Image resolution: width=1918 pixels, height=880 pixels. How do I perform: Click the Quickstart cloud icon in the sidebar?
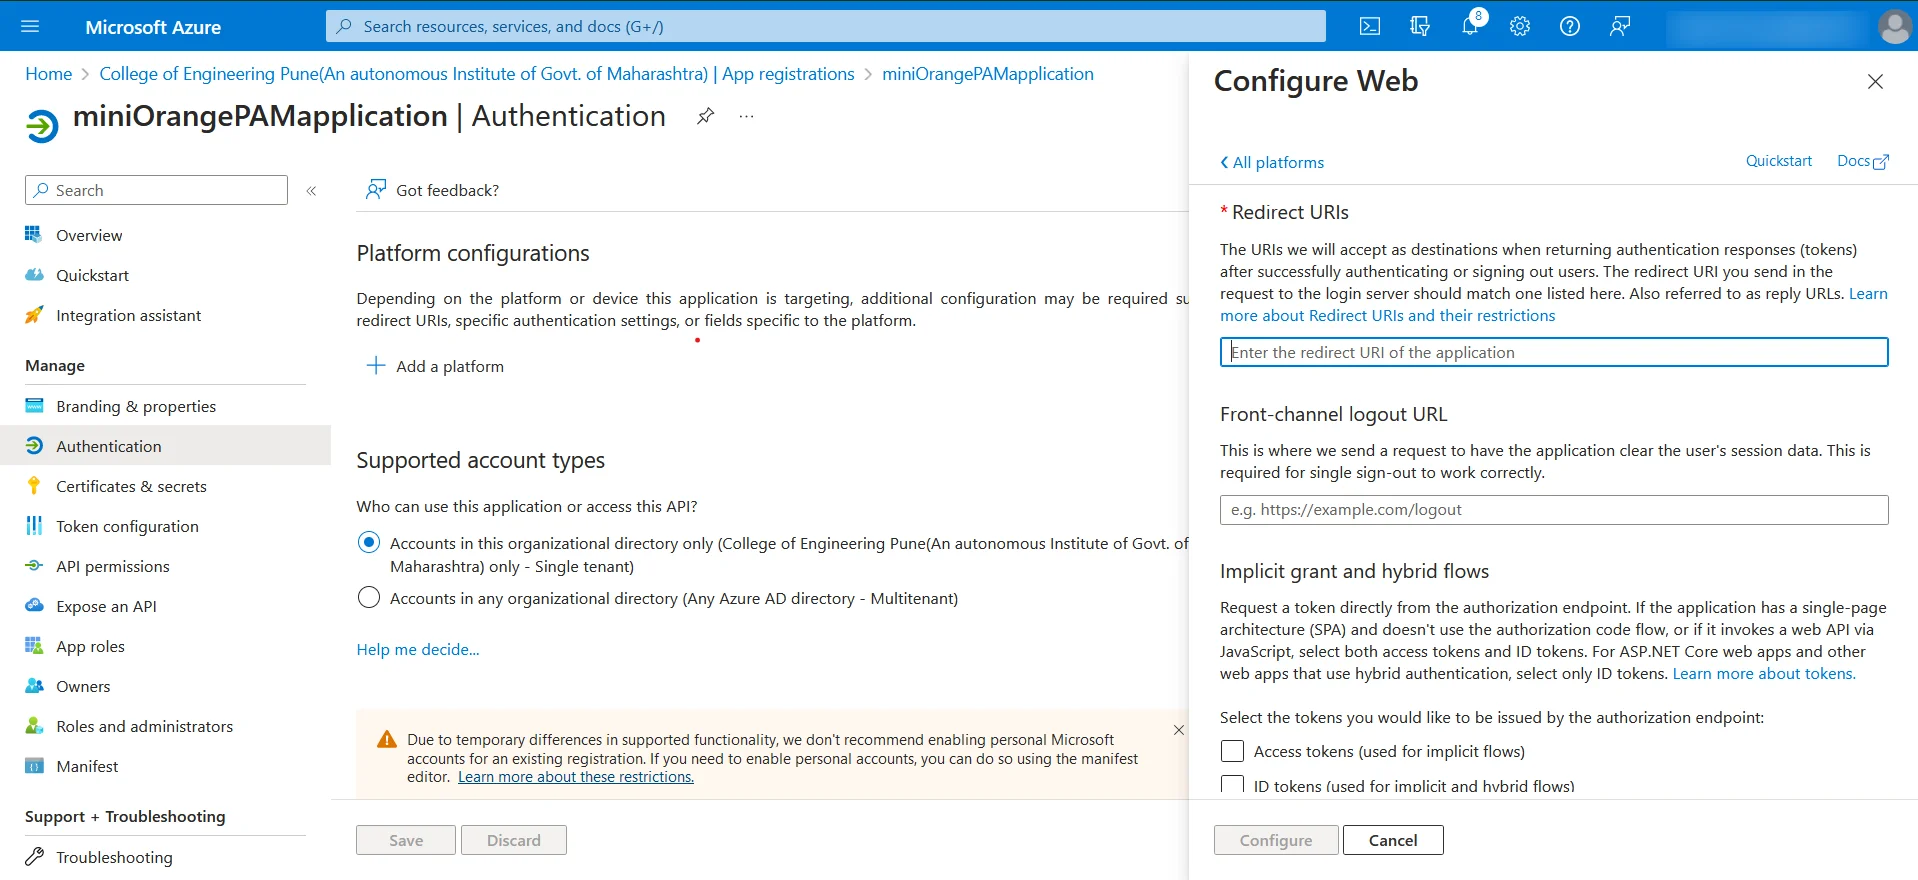34,275
